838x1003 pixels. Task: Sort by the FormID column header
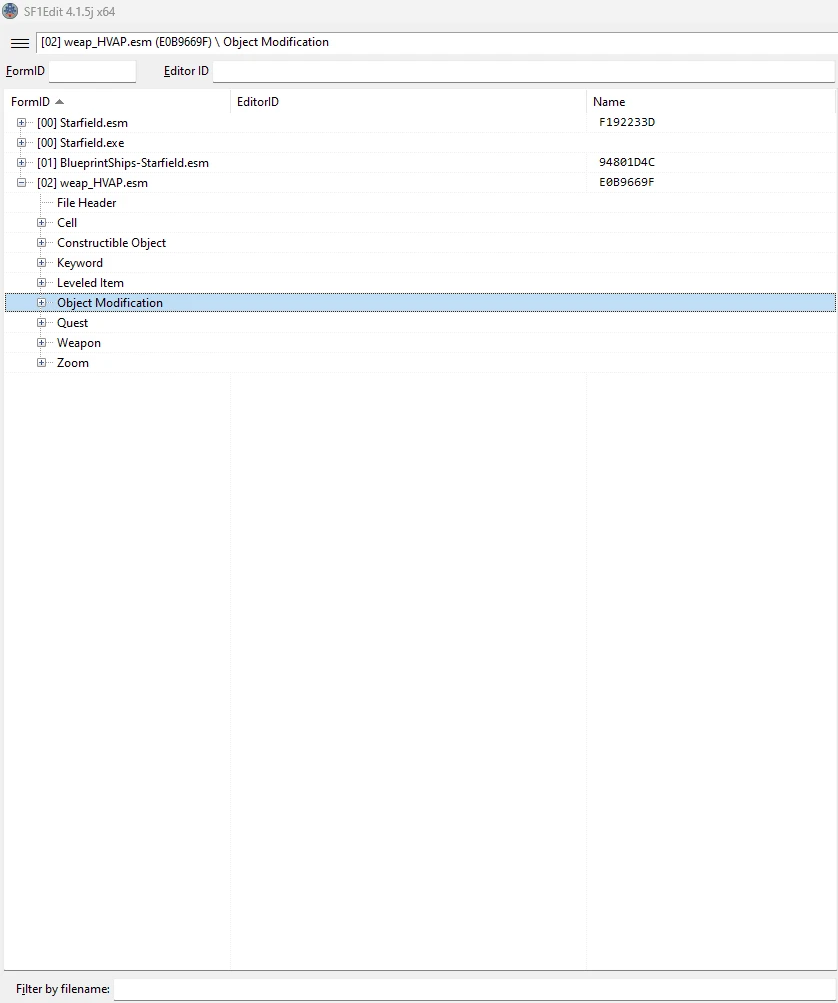[117, 102]
